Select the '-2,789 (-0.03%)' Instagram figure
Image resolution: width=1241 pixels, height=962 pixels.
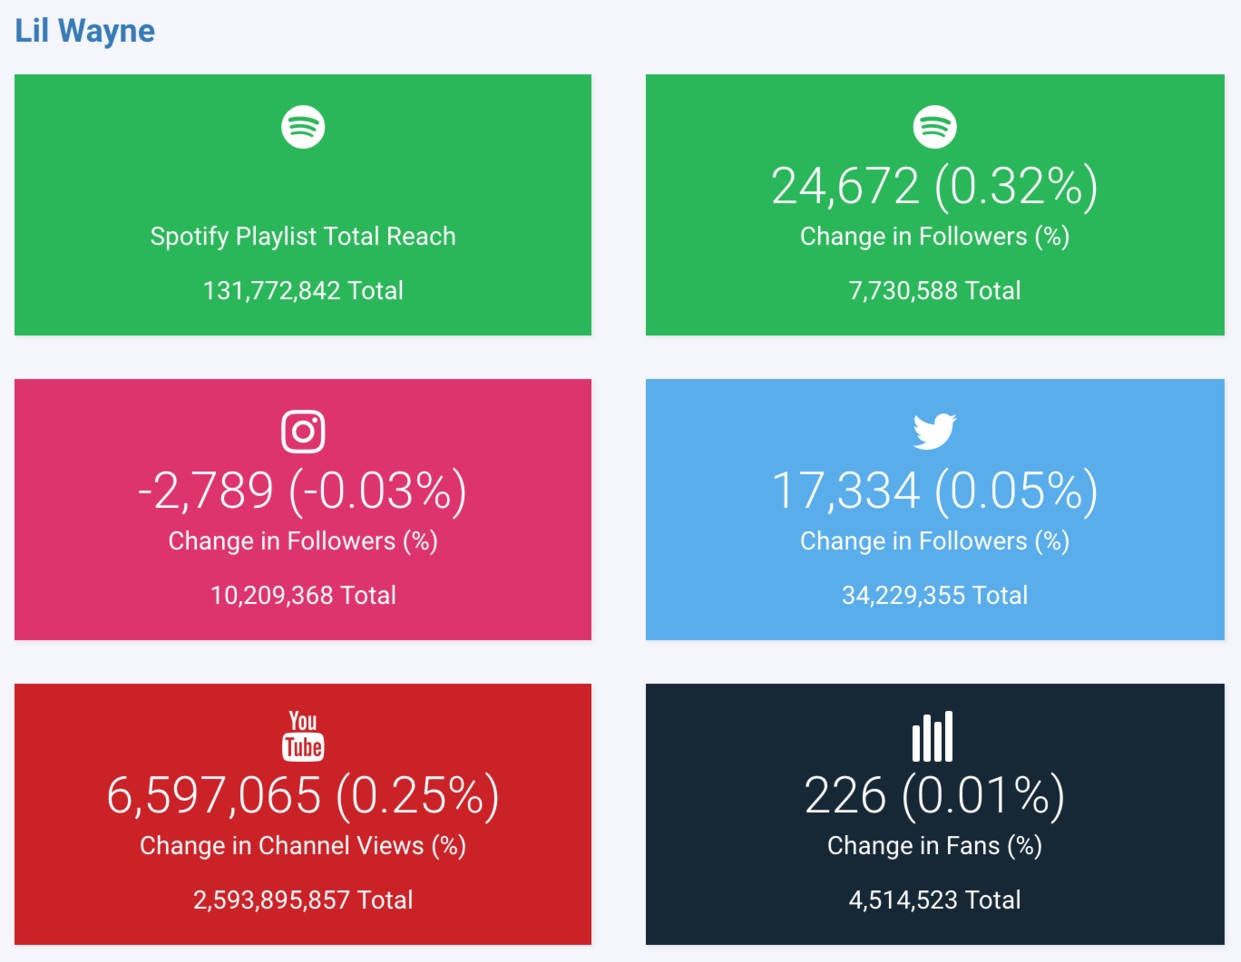coord(303,491)
